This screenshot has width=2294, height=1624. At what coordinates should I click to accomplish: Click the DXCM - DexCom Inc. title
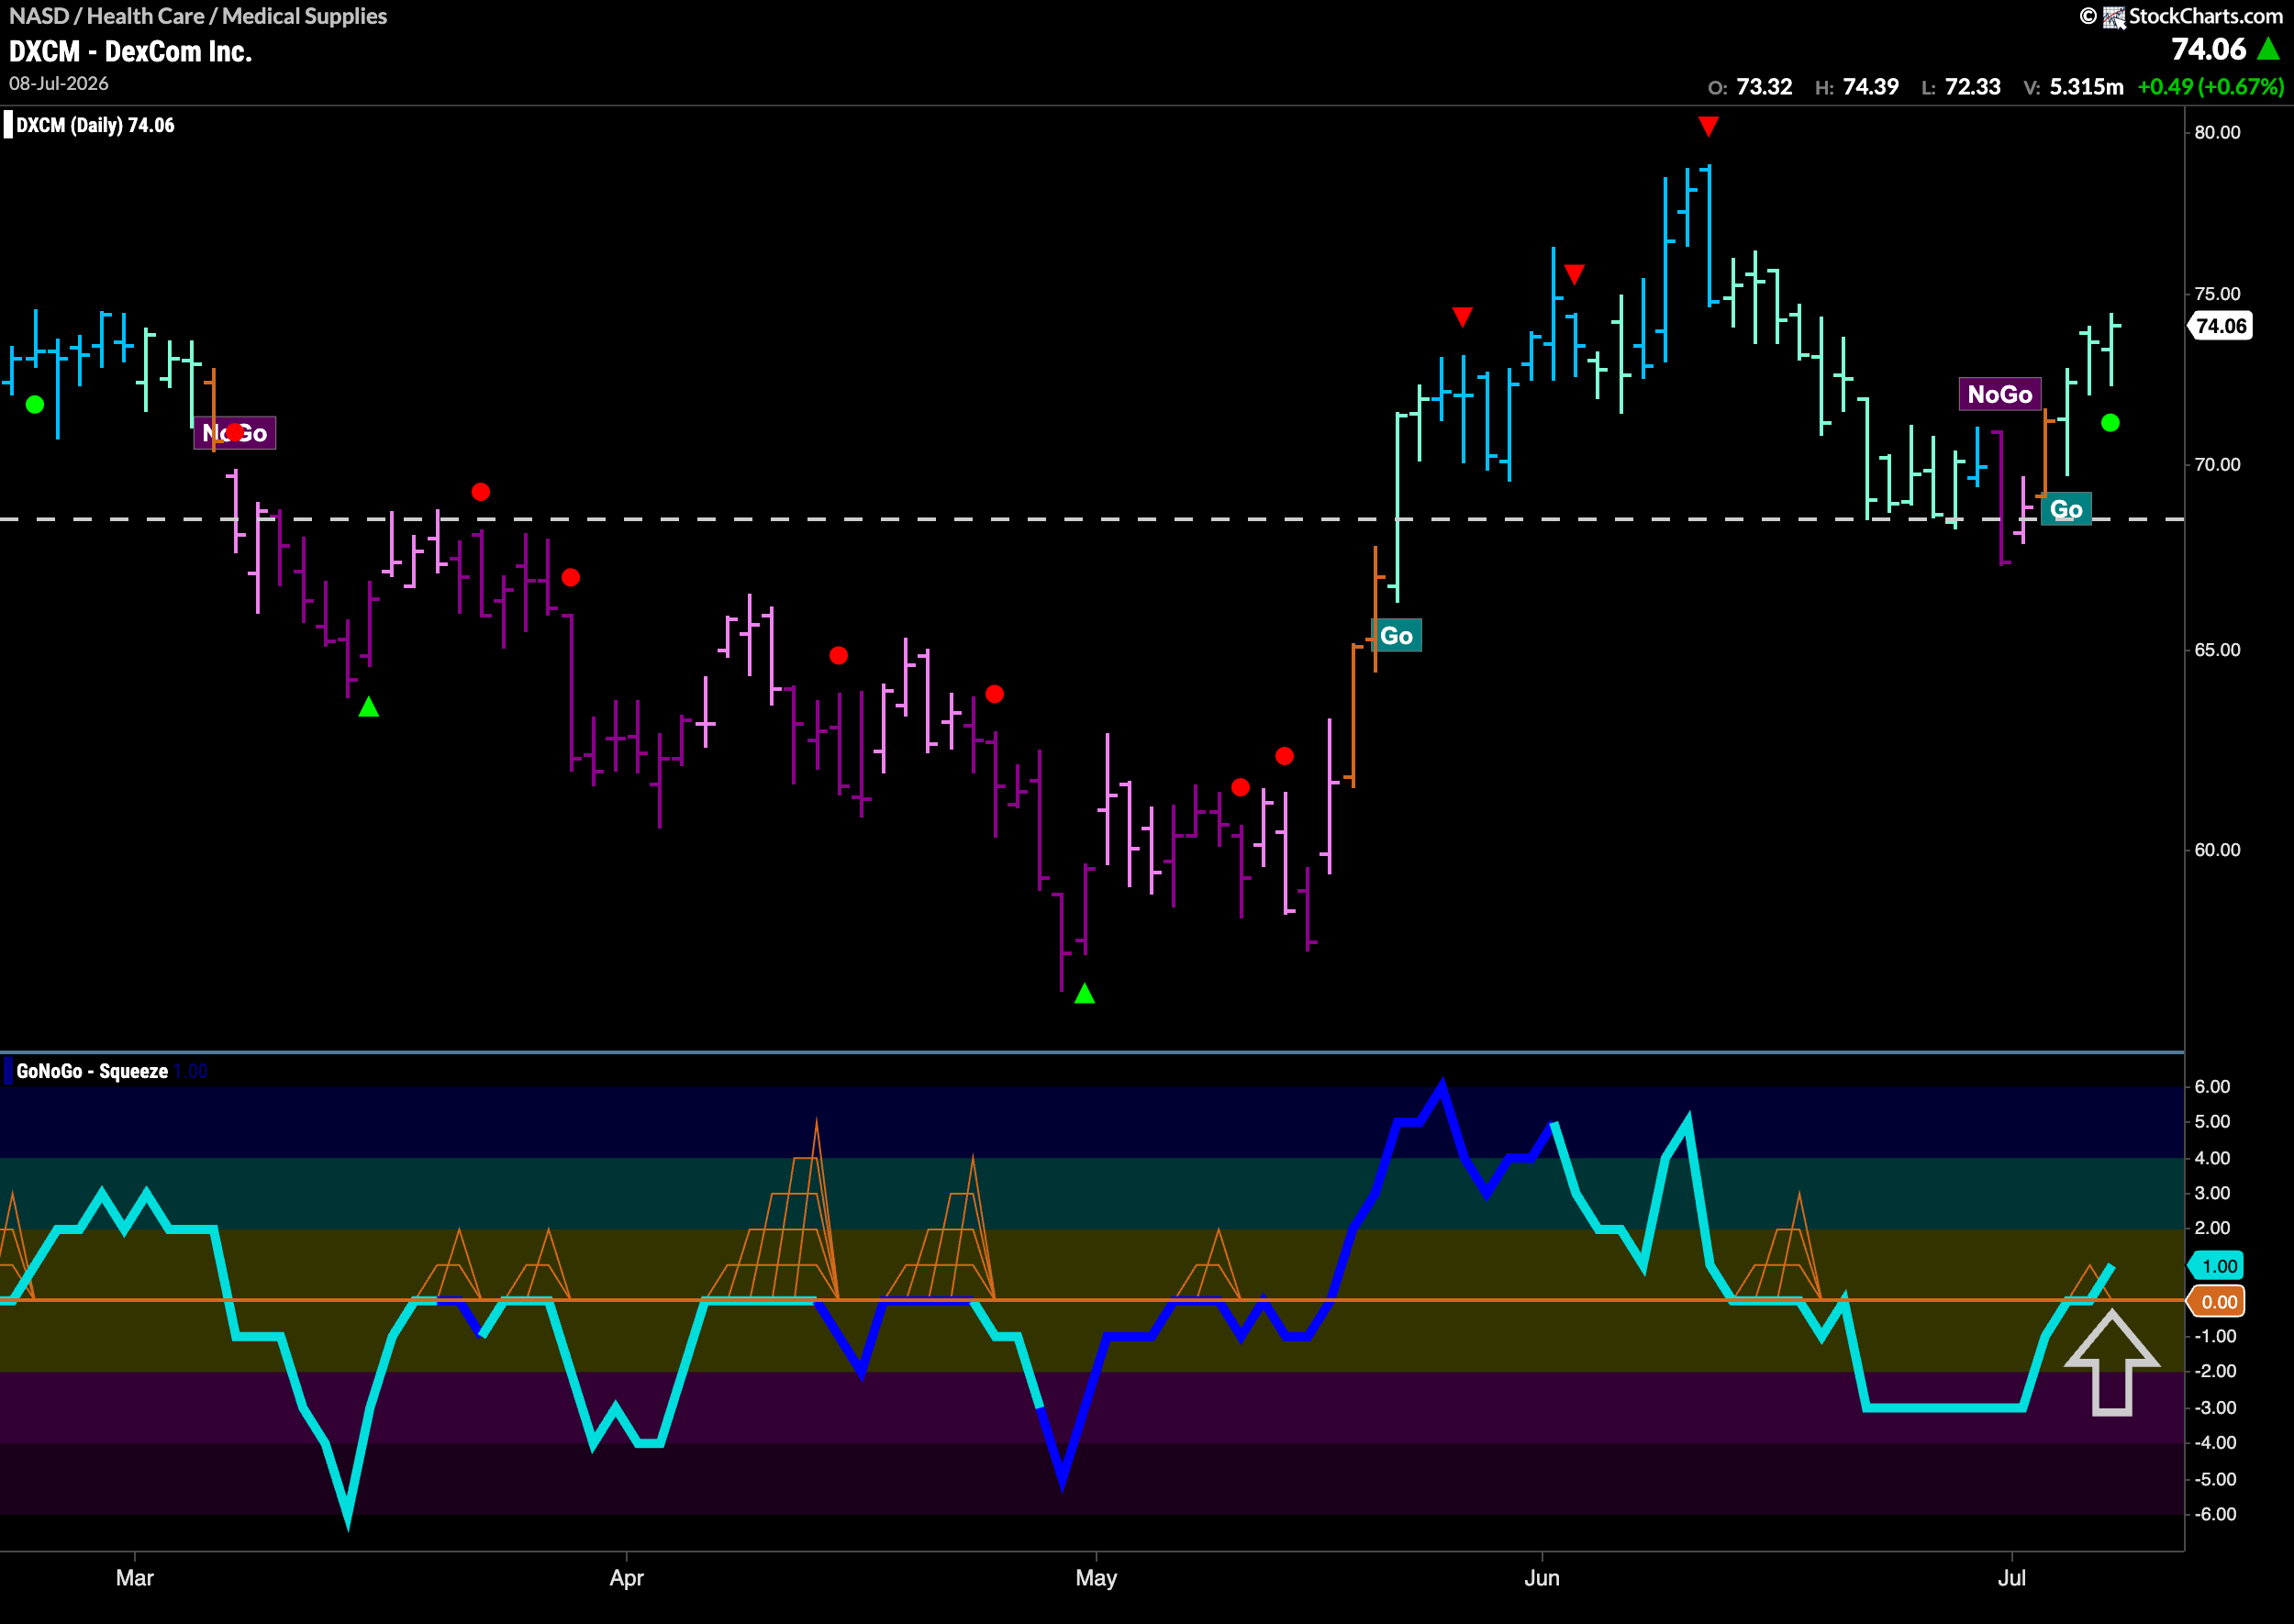click(130, 51)
